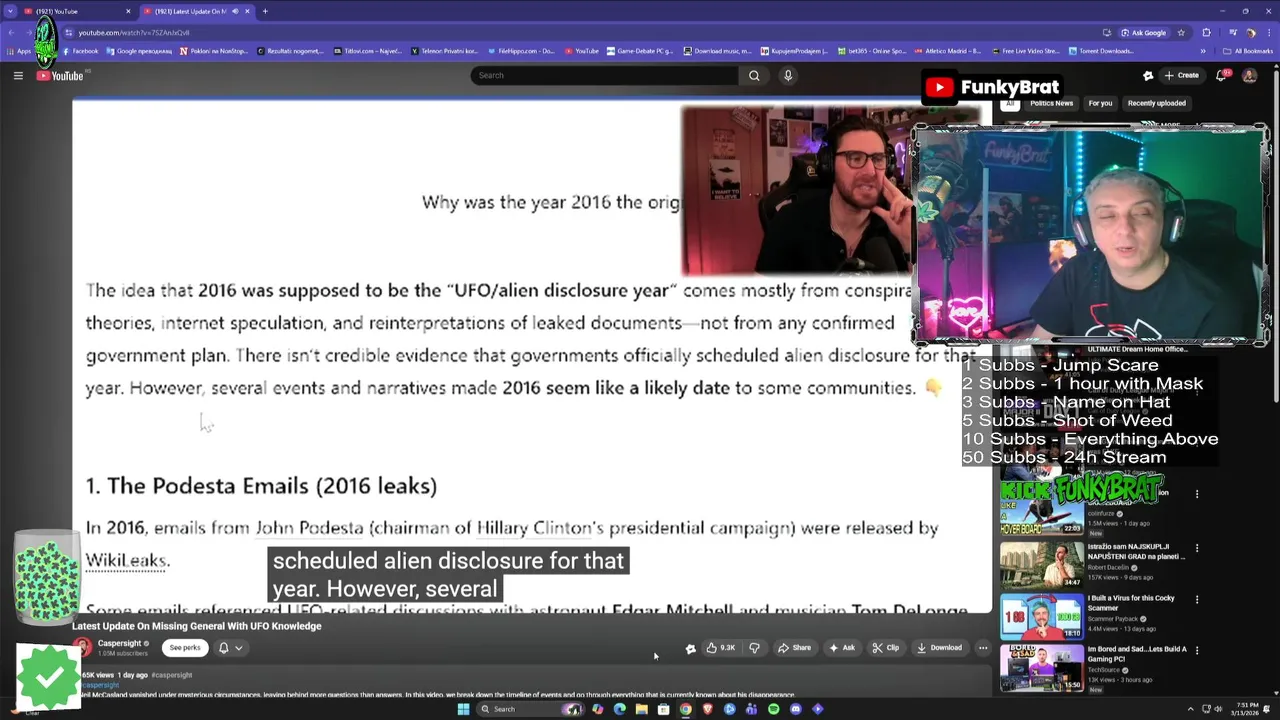Viewport: 1280px width, 720px height.
Task: Select the Recently uploaded chip
Action: point(1157,103)
